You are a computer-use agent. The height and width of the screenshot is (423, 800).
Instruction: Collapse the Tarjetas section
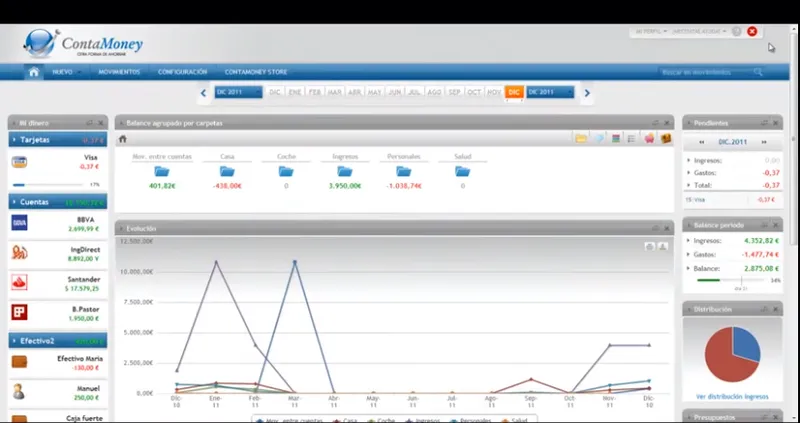[x=14, y=140]
